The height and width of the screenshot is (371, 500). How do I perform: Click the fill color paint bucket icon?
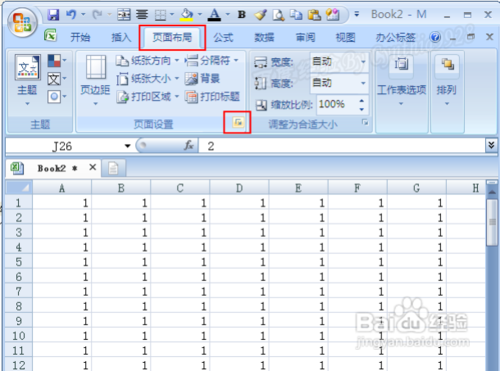point(186,15)
